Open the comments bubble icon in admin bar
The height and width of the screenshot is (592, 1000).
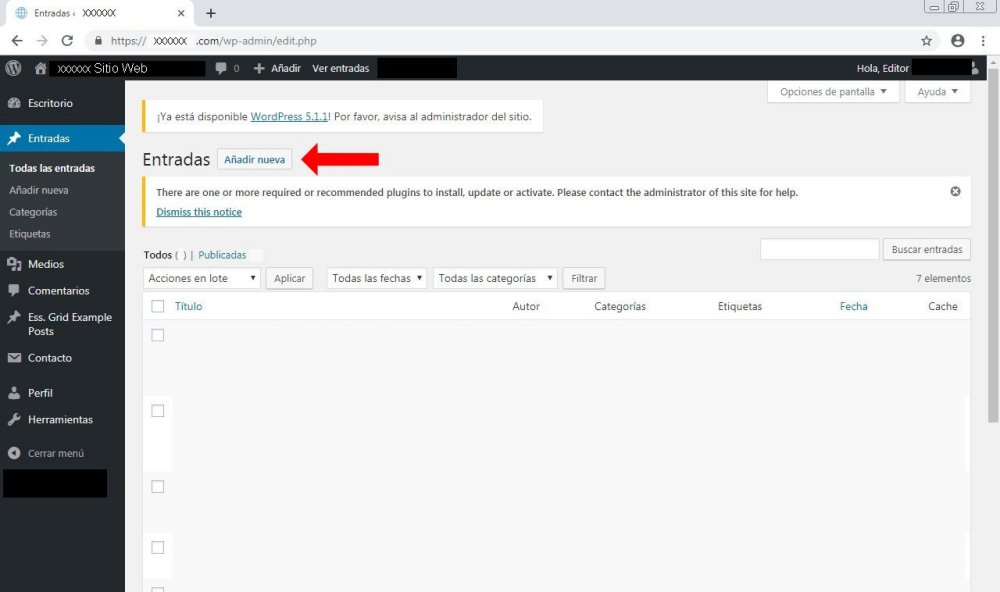(221, 68)
